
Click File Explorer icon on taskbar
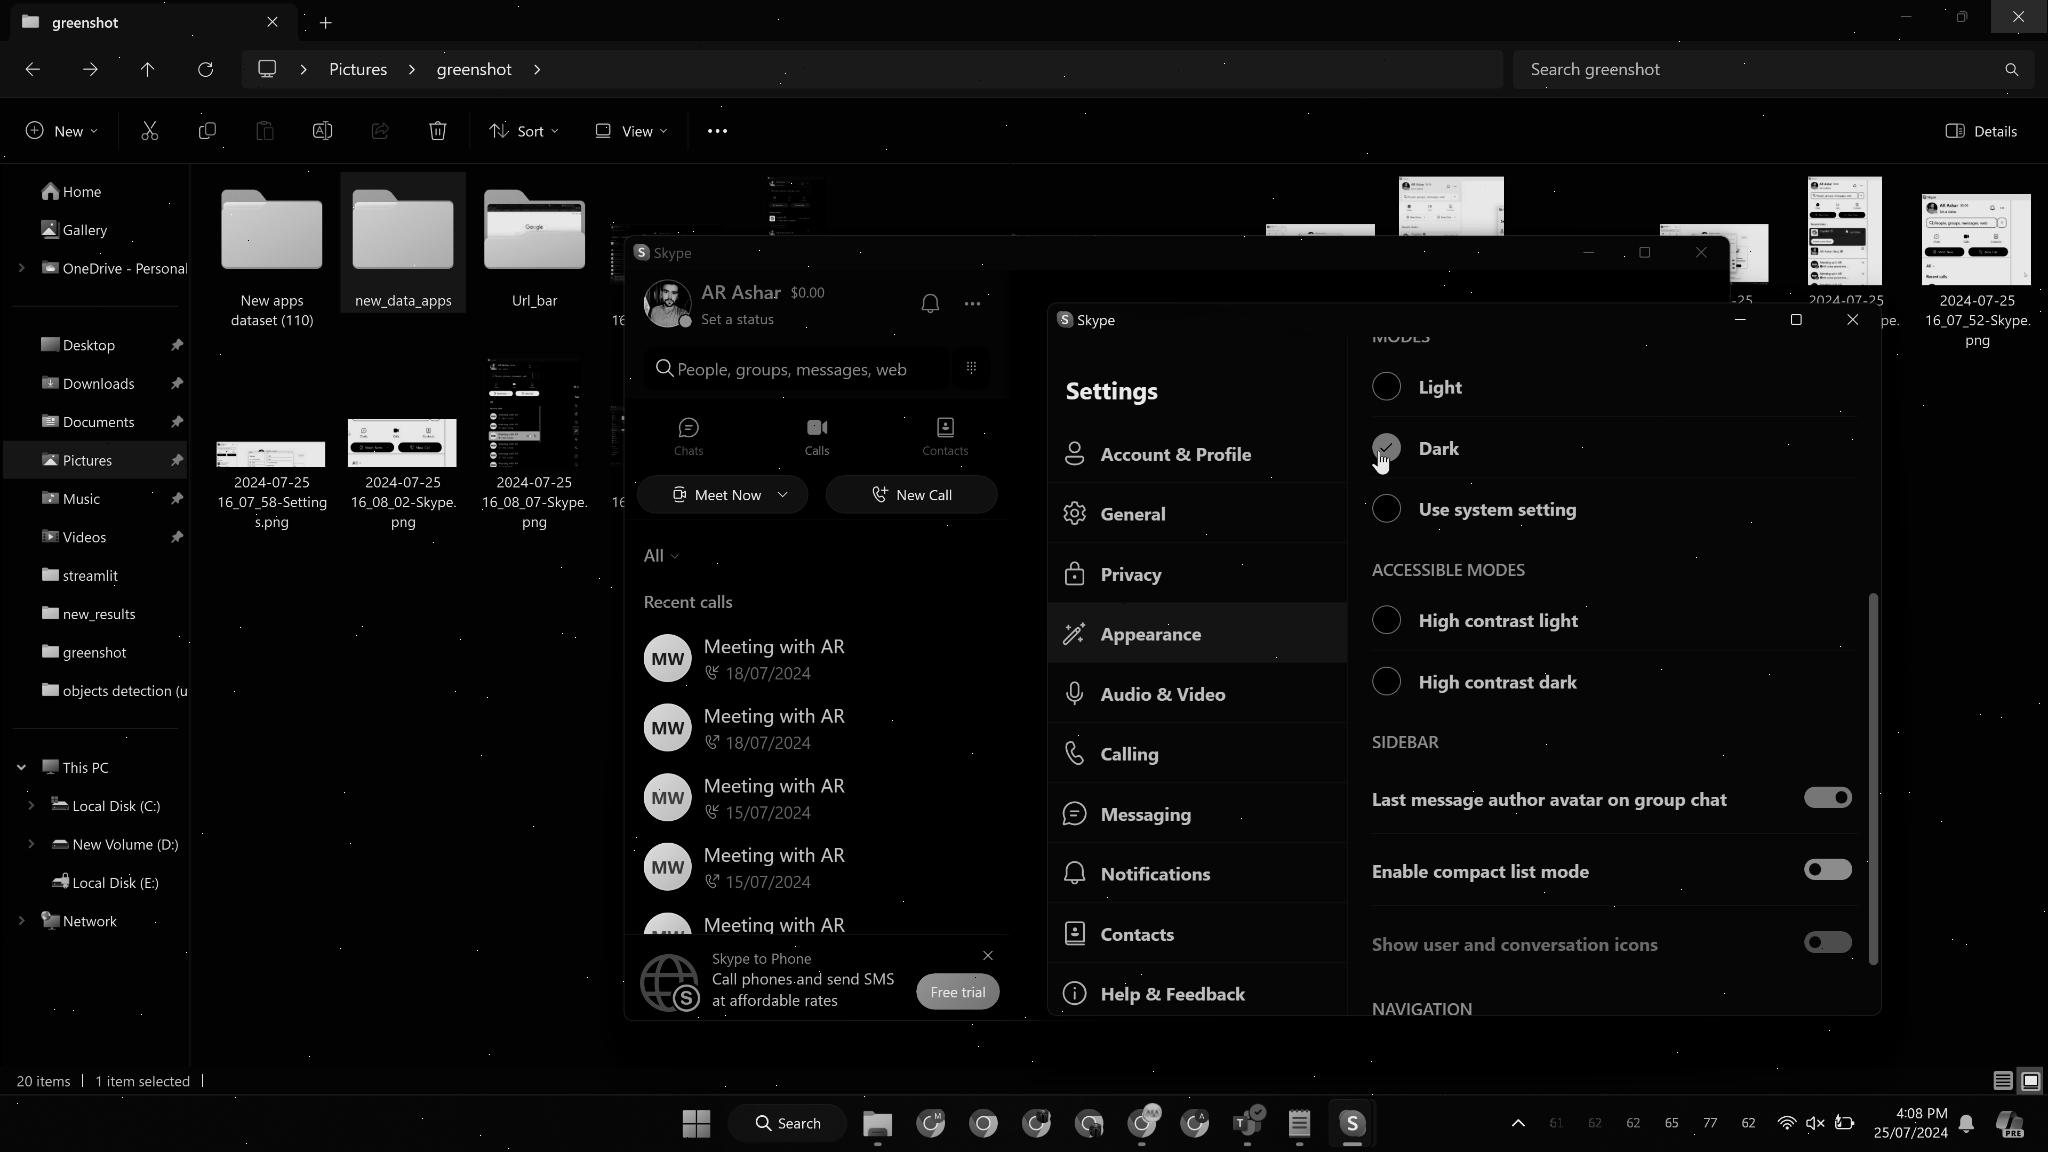(877, 1123)
